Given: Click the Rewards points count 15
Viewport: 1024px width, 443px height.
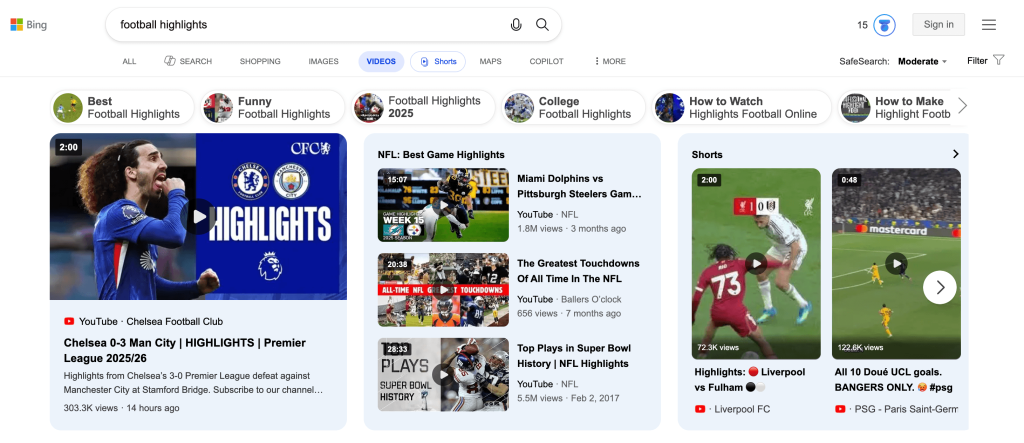Looking at the screenshot, I should [862, 25].
